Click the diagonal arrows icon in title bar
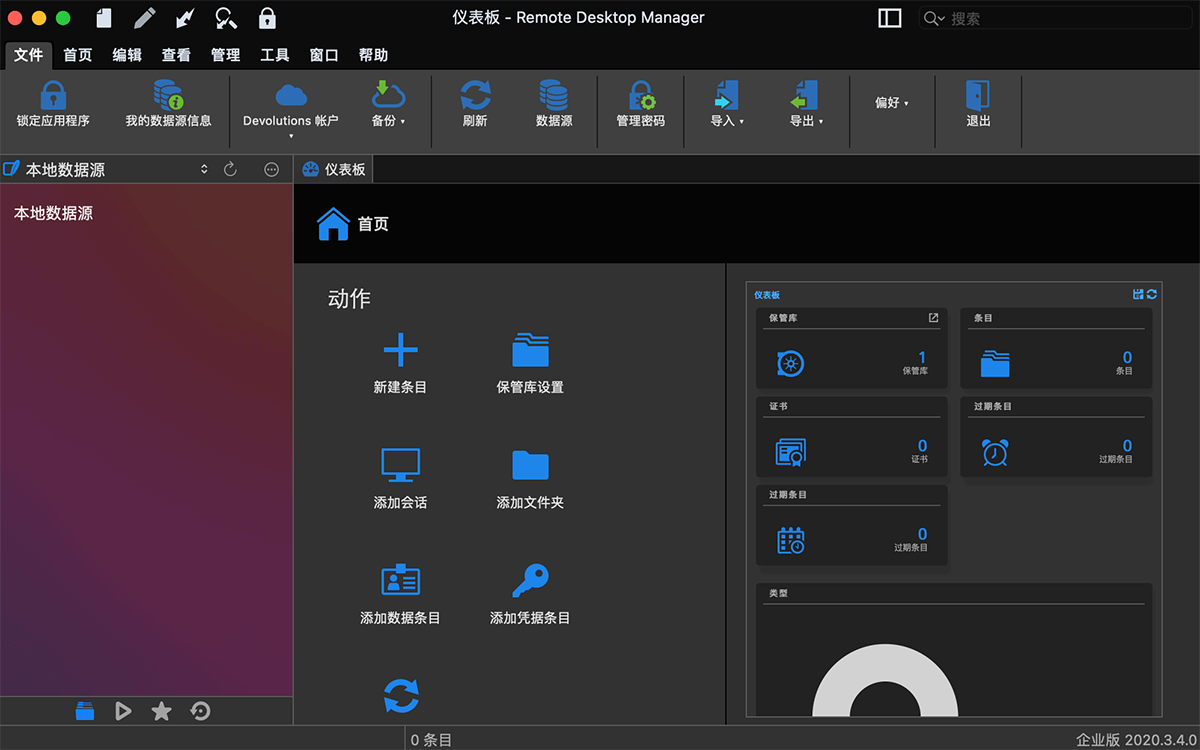The image size is (1200, 750). [185, 18]
